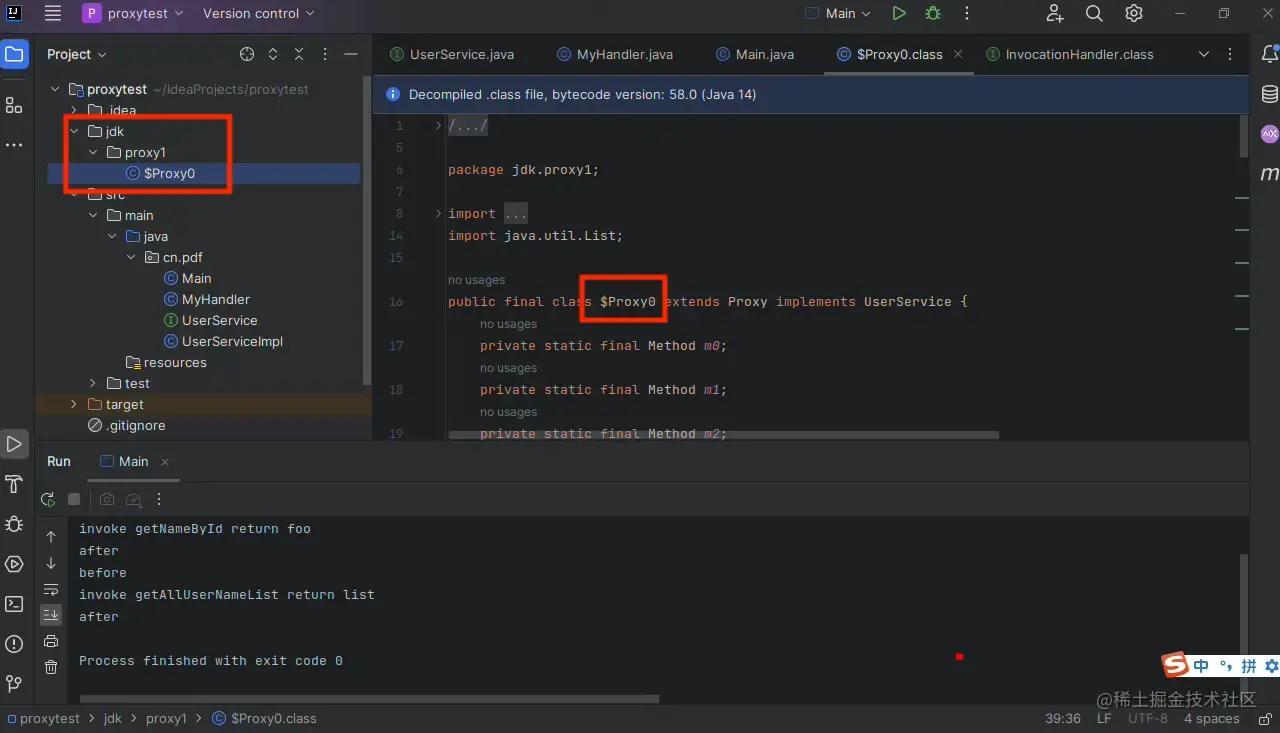Rerun Main using the rerun icon
The height and width of the screenshot is (733, 1280).
[48, 499]
